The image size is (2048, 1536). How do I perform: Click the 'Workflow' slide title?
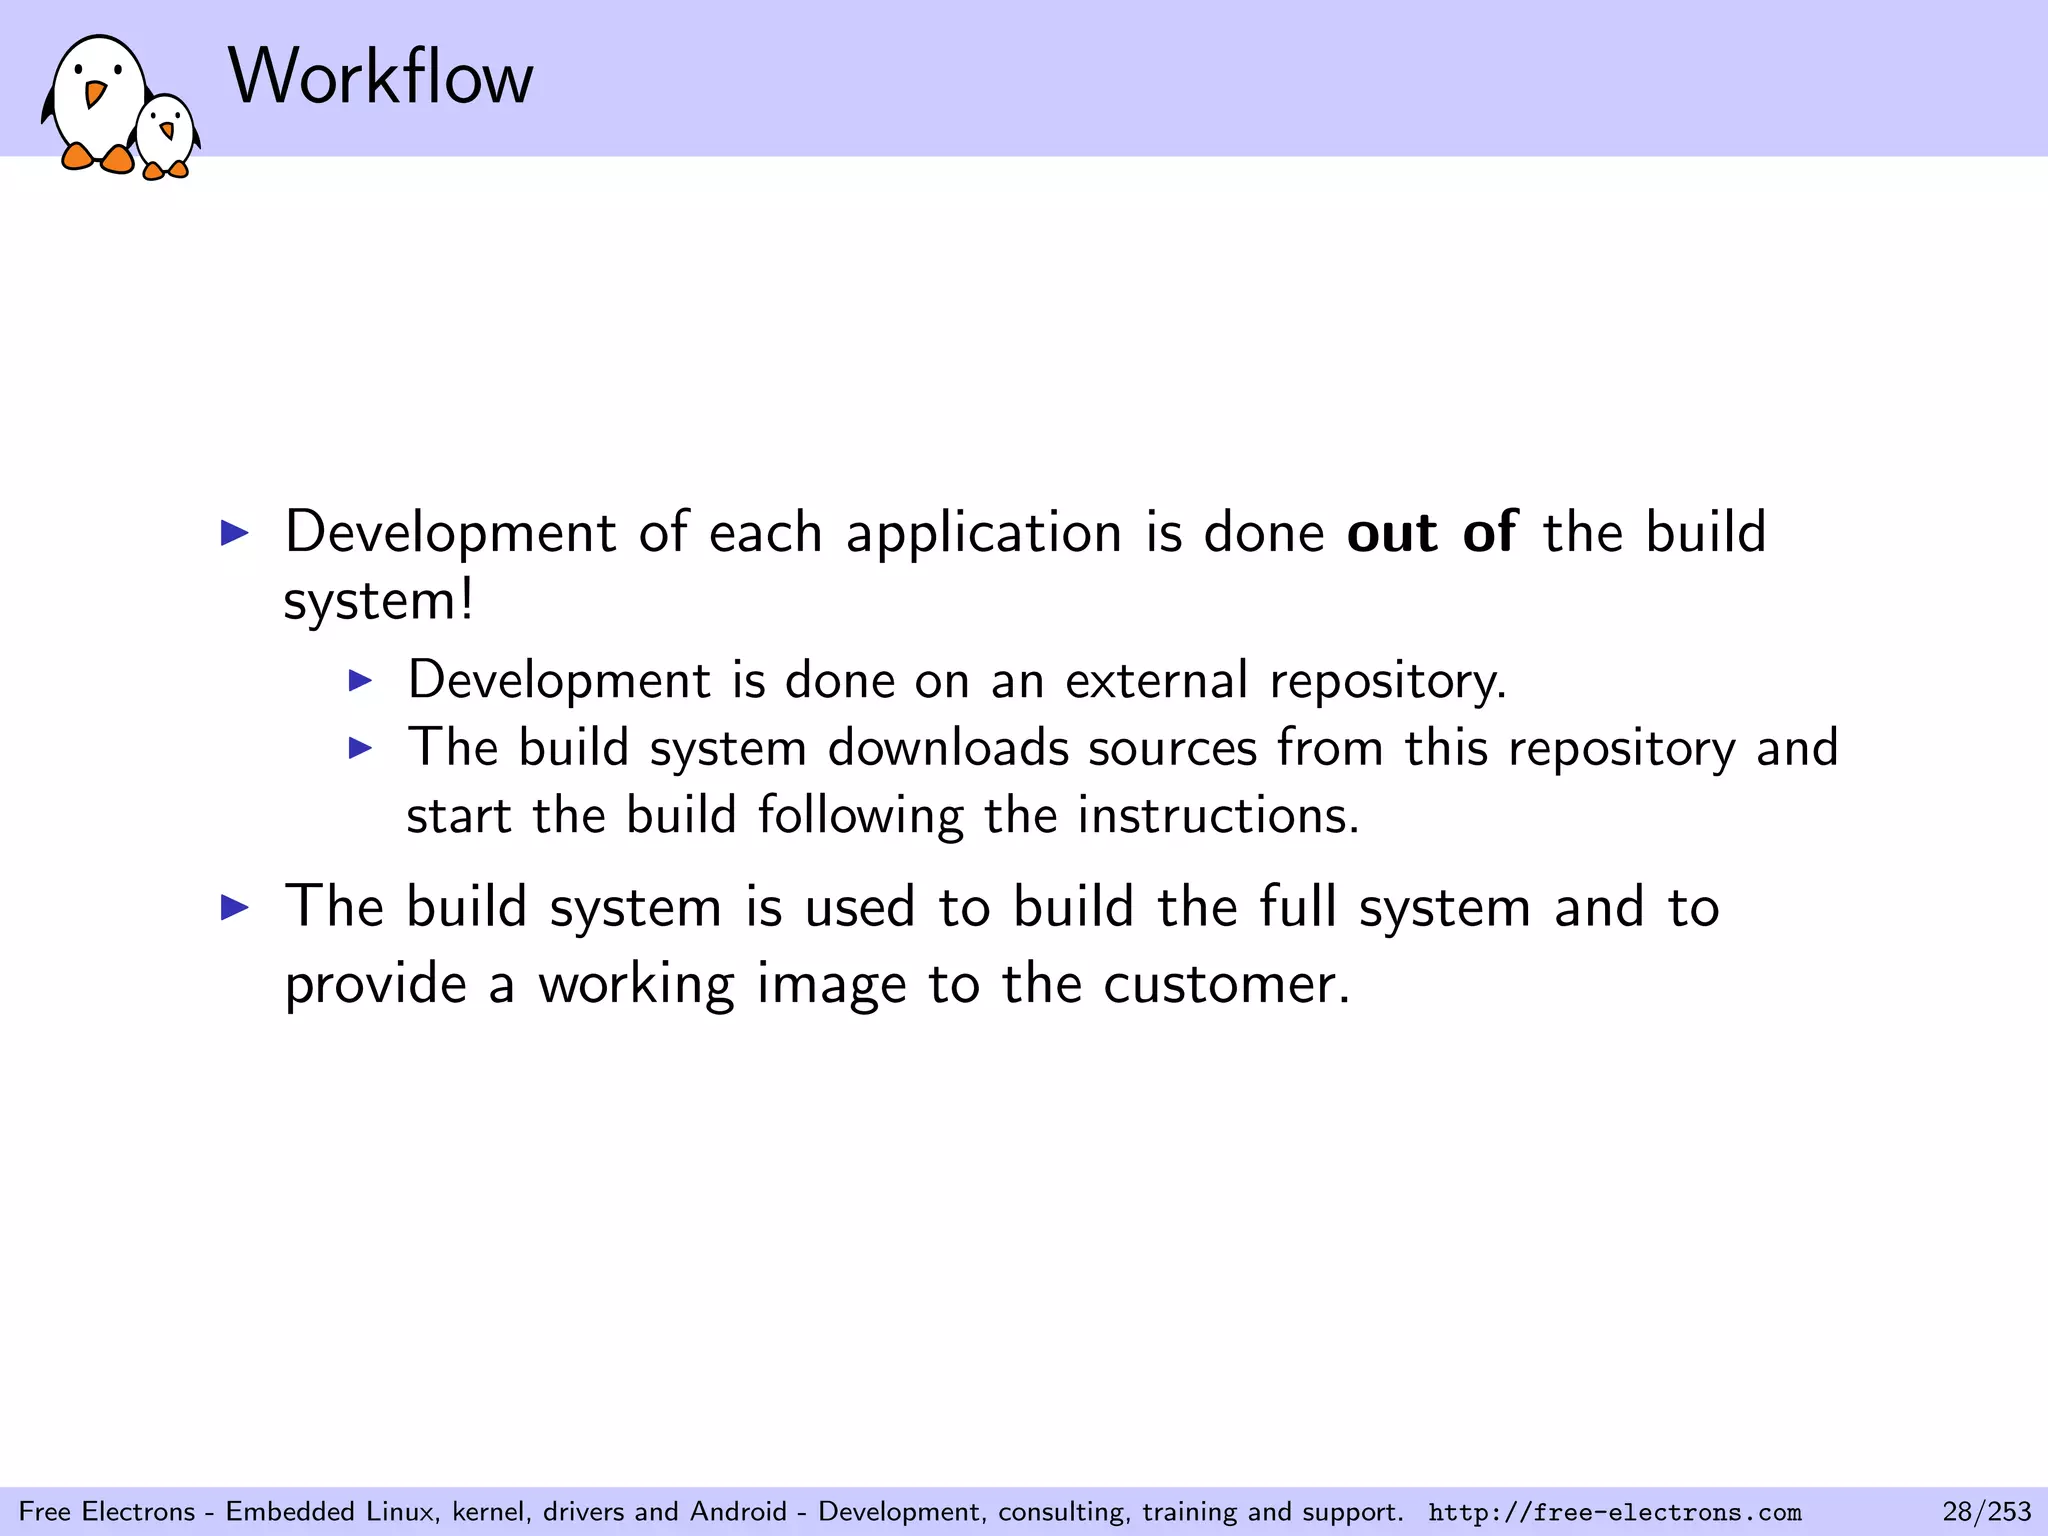381,77
